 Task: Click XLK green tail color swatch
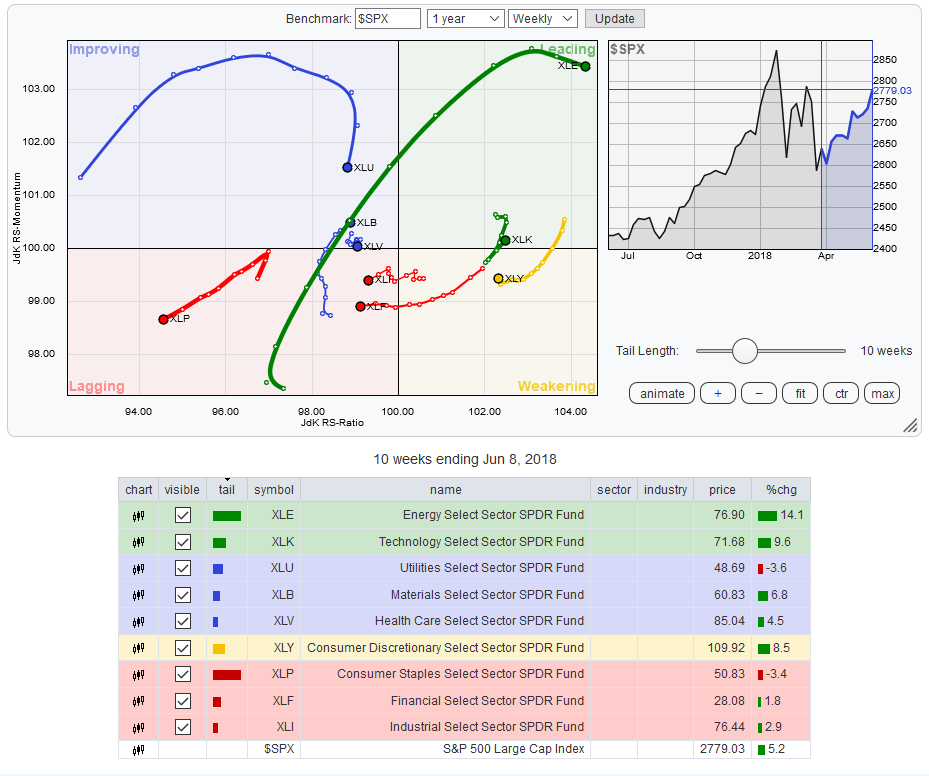click(x=219, y=543)
